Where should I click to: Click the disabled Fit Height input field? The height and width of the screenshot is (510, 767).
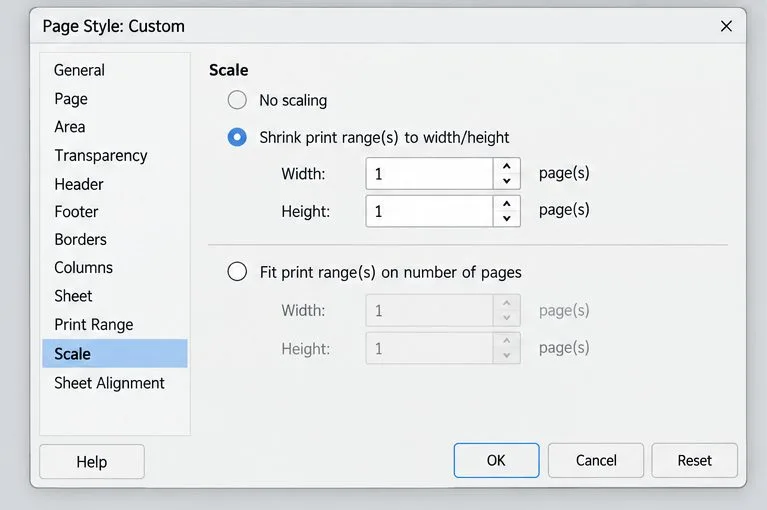[429, 348]
